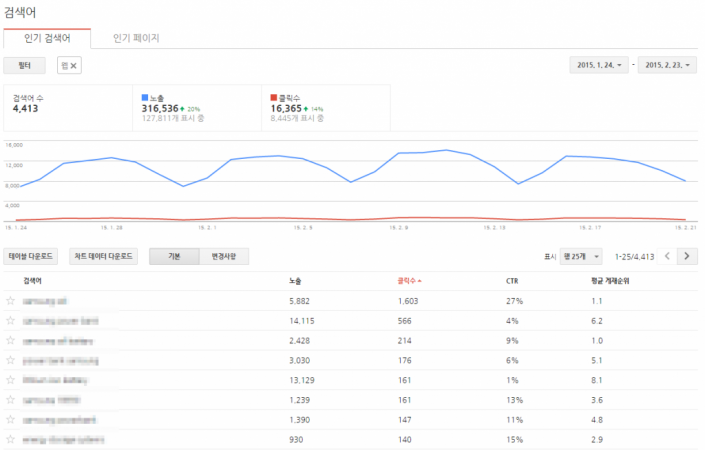Image resolution: width=705 pixels, height=450 pixels.
Task: Star the query row with 14,115 impressions
Action: (10, 321)
